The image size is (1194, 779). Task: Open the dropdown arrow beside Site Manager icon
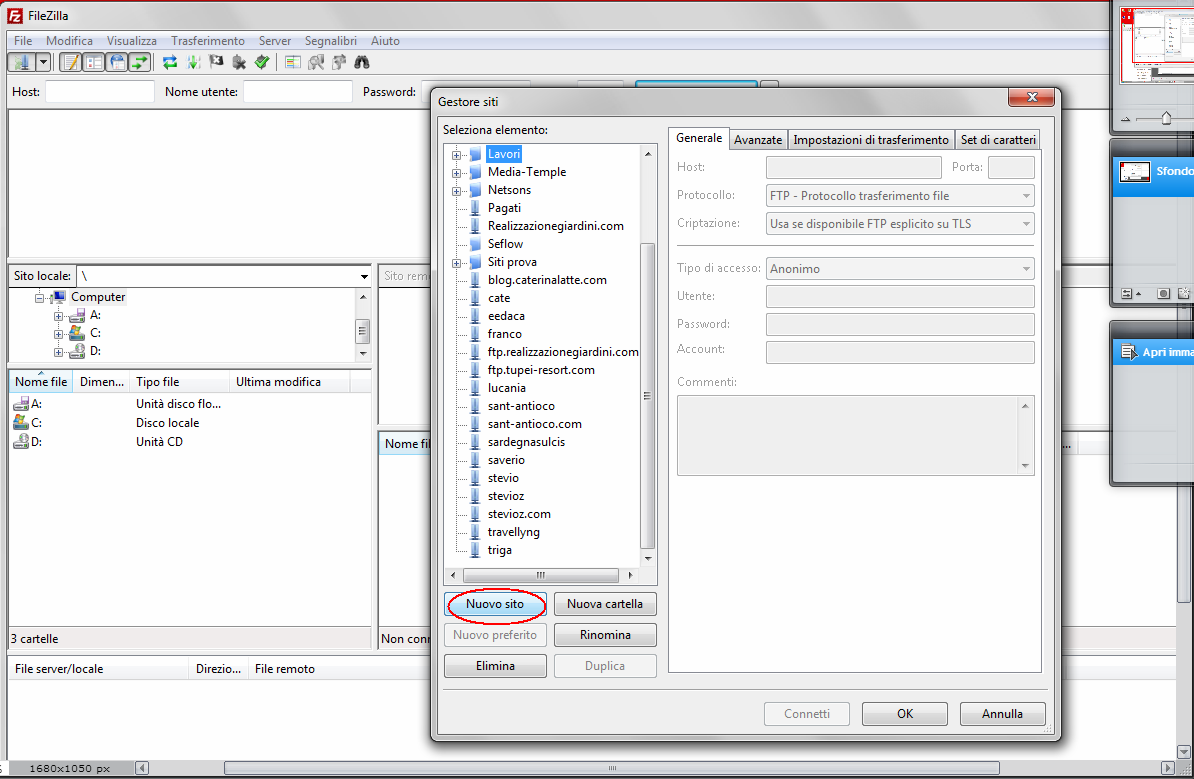[43, 62]
